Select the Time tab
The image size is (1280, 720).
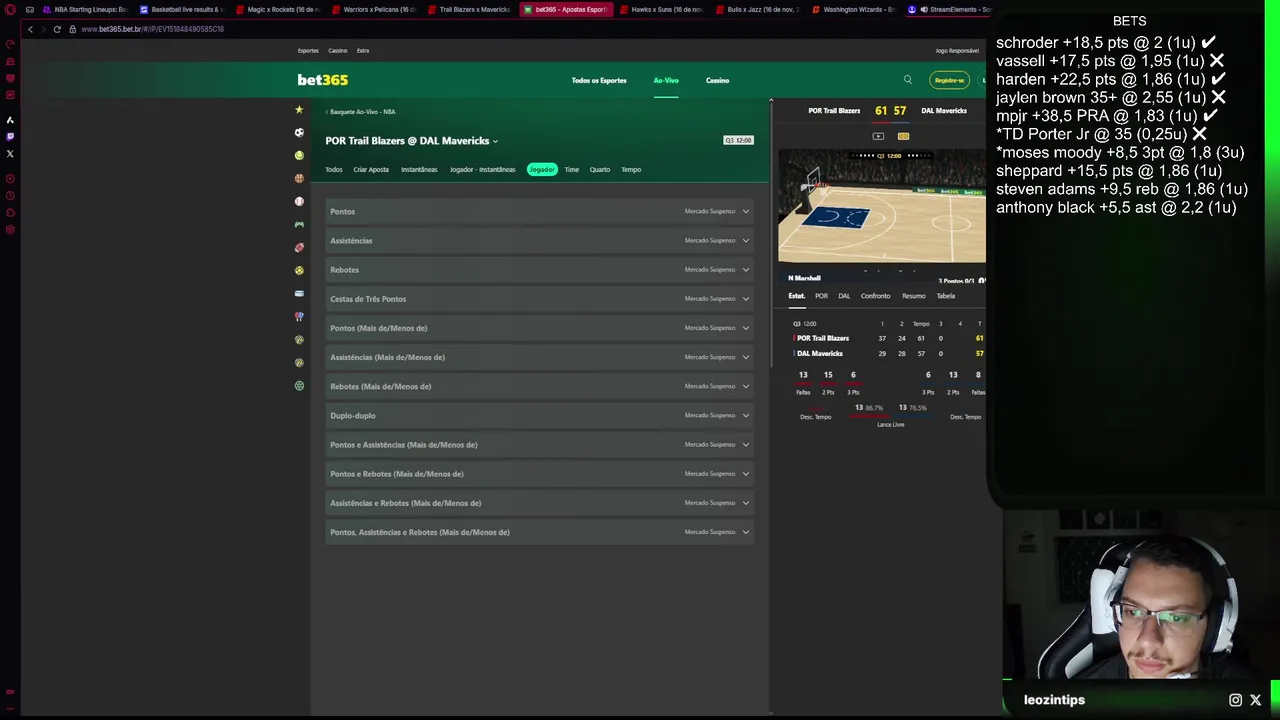tap(572, 169)
